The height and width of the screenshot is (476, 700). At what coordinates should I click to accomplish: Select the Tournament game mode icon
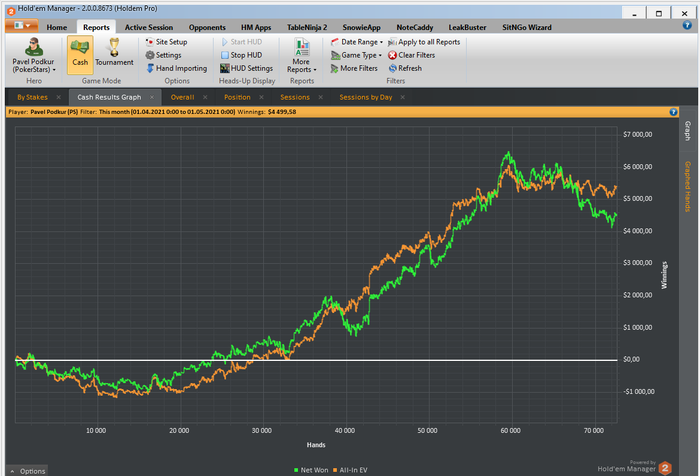(x=114, y=48)
